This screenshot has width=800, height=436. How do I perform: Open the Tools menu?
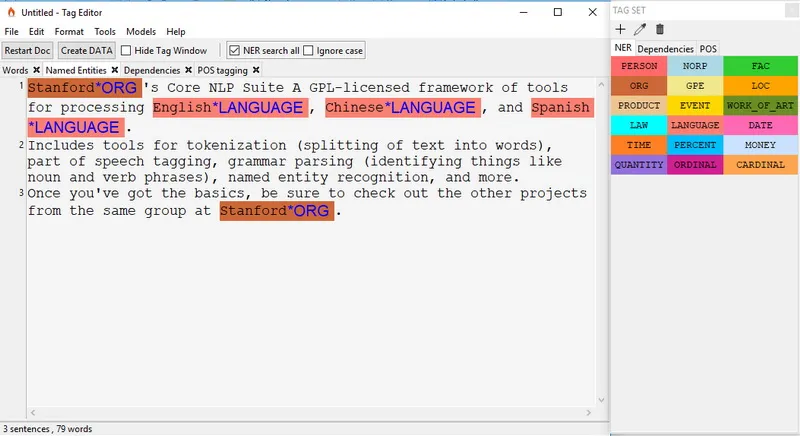(105, 32)
